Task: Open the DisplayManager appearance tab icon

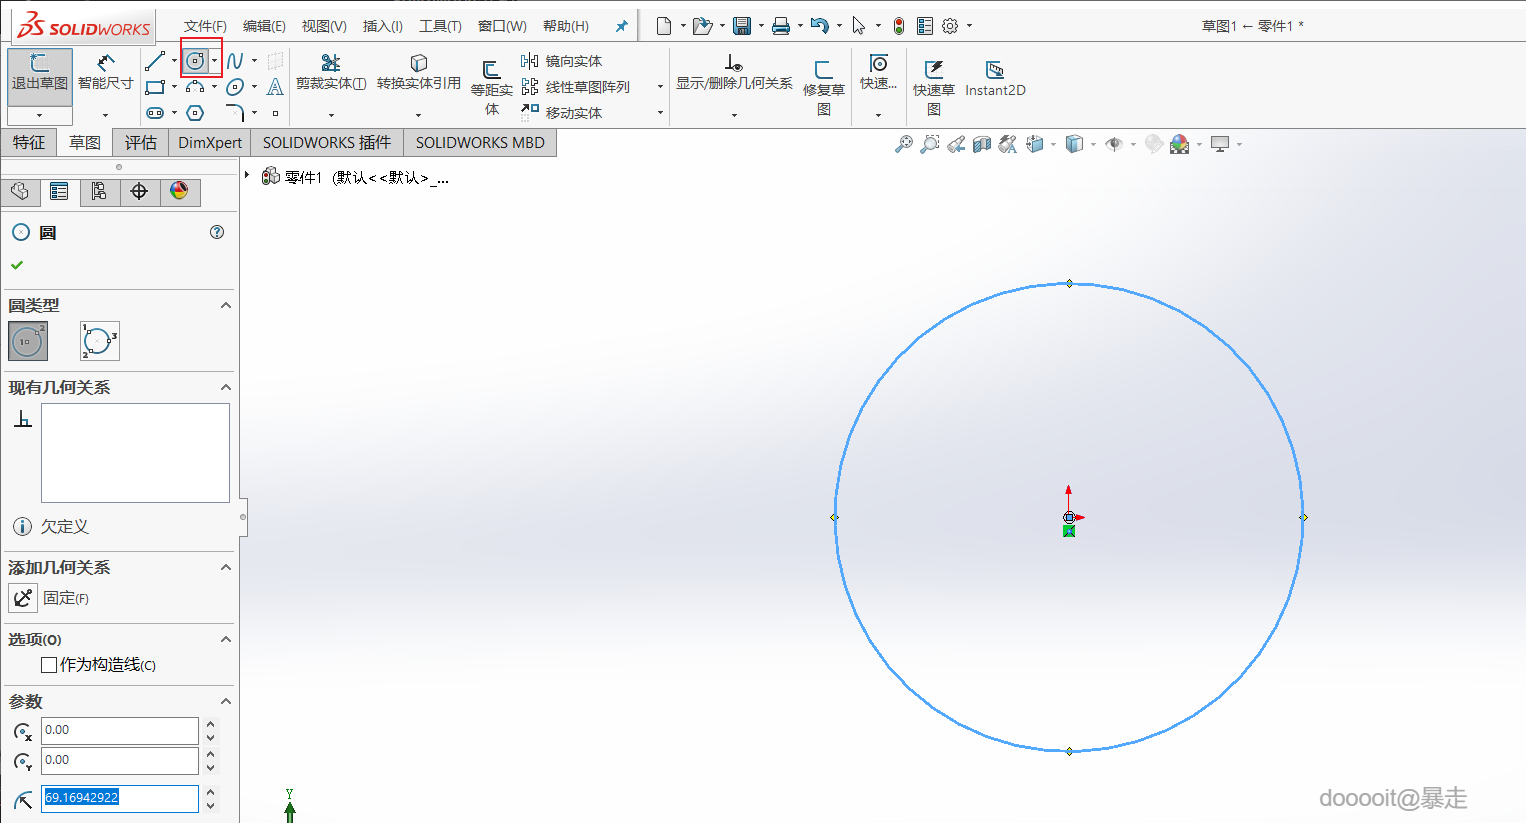Action: tap(180, 191)
